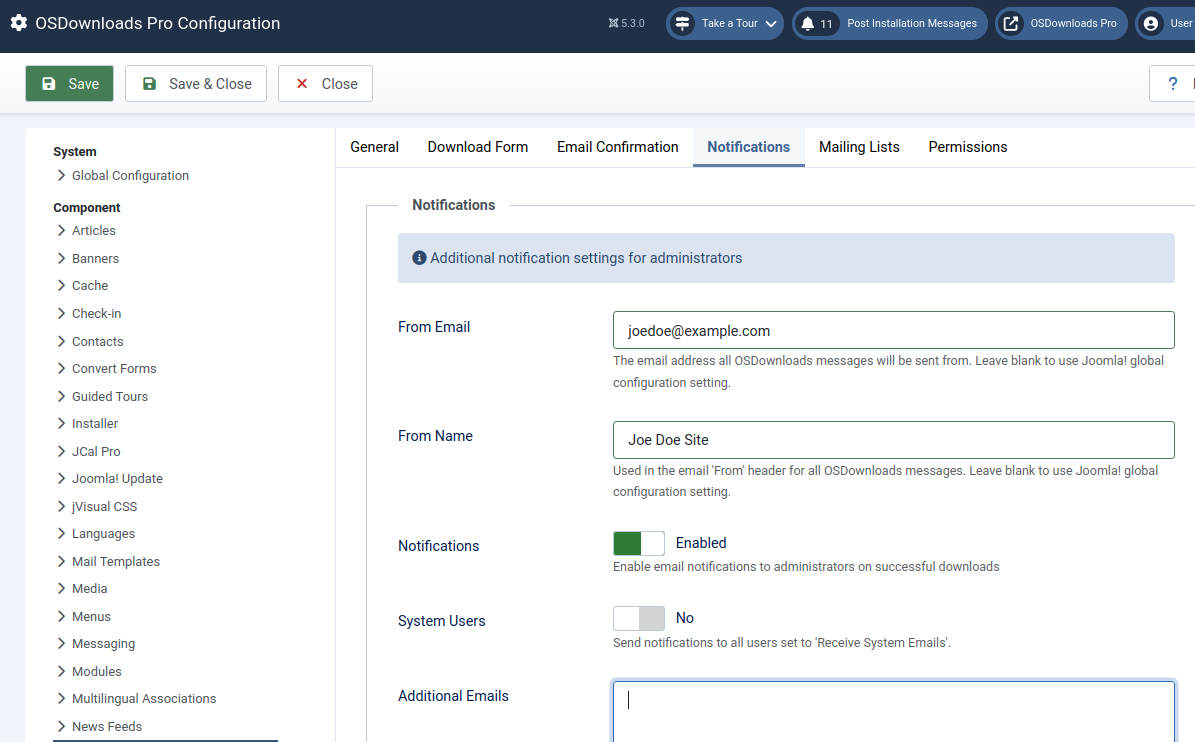Image resolution: width=1195 pixels, height=742 pixels.
Task: Click the floppy disk icon on green Save
Action: point(49,84)
